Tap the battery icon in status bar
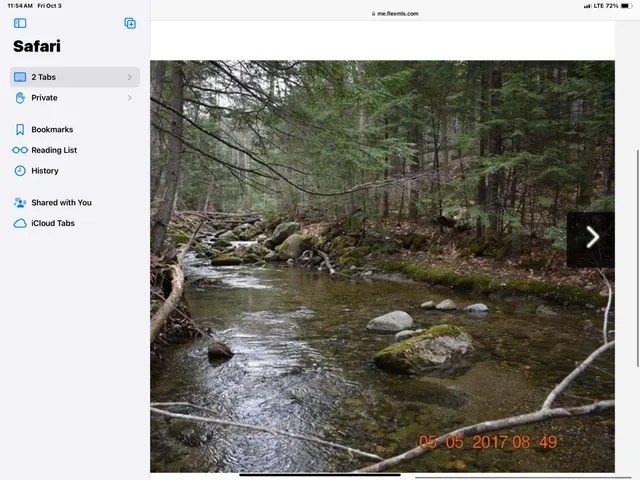Screen dimensions: 640x480 tap(627, 6)
